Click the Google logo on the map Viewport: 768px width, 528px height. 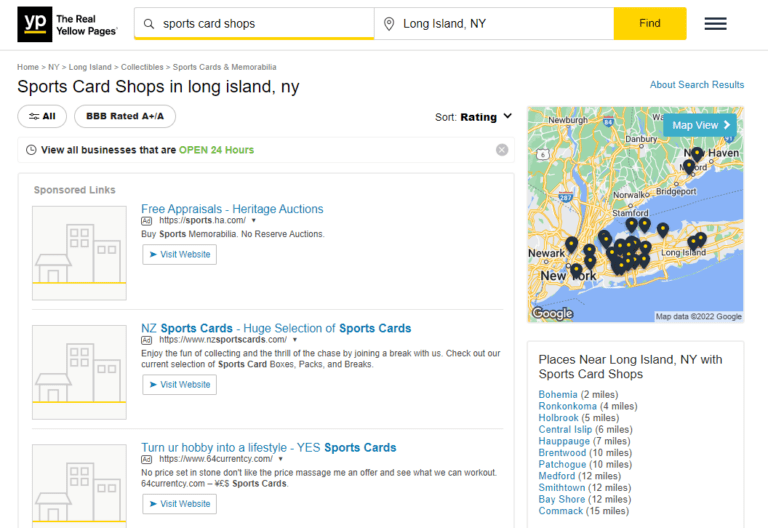pyautogui.click(x=552, y=313)
